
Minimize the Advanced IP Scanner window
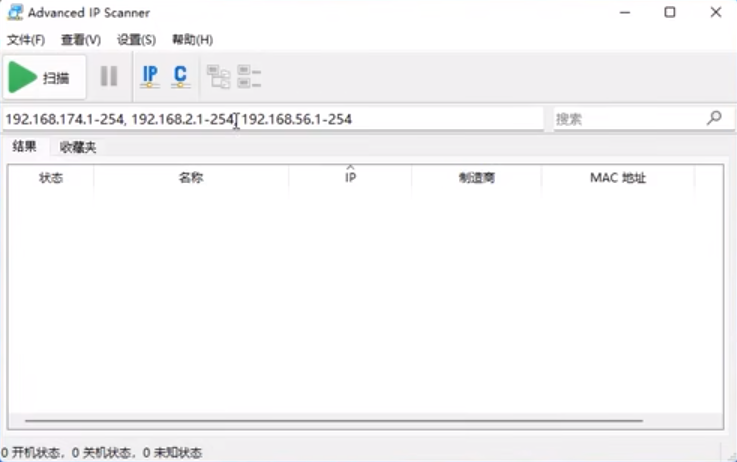pyautogui.click(x=625, y=13)
